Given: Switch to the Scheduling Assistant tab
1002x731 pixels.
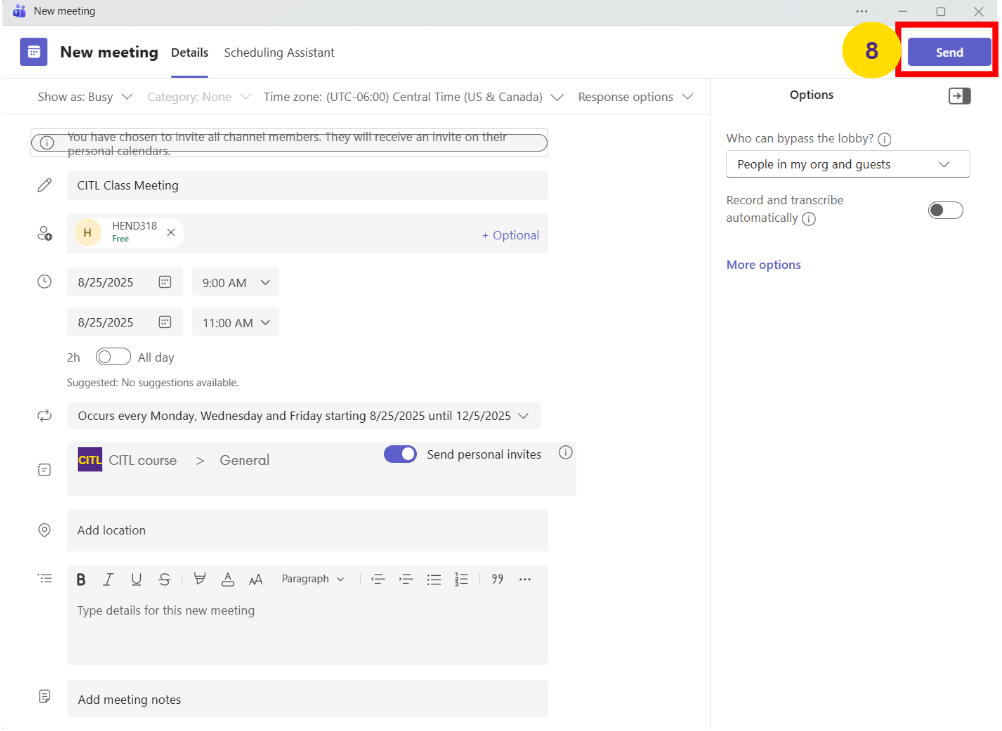Looking at the screenshot, I should tap(279, 53).
